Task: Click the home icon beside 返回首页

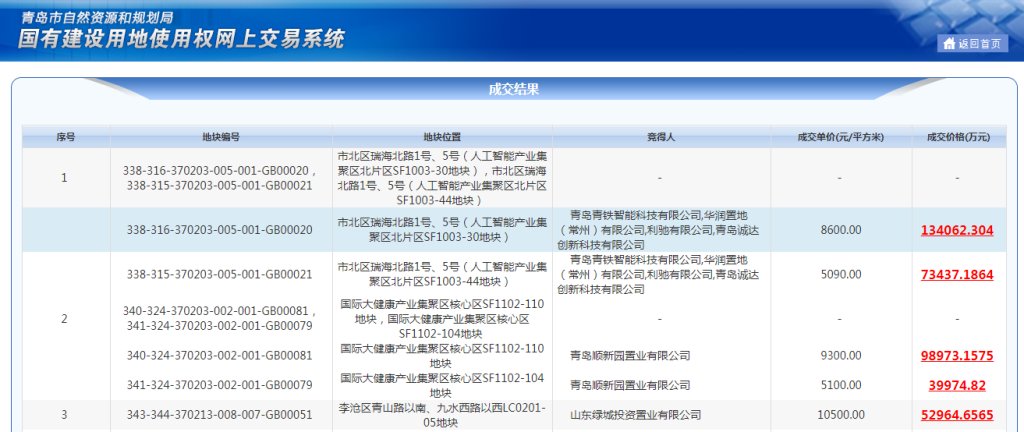Action: [949, 44]
